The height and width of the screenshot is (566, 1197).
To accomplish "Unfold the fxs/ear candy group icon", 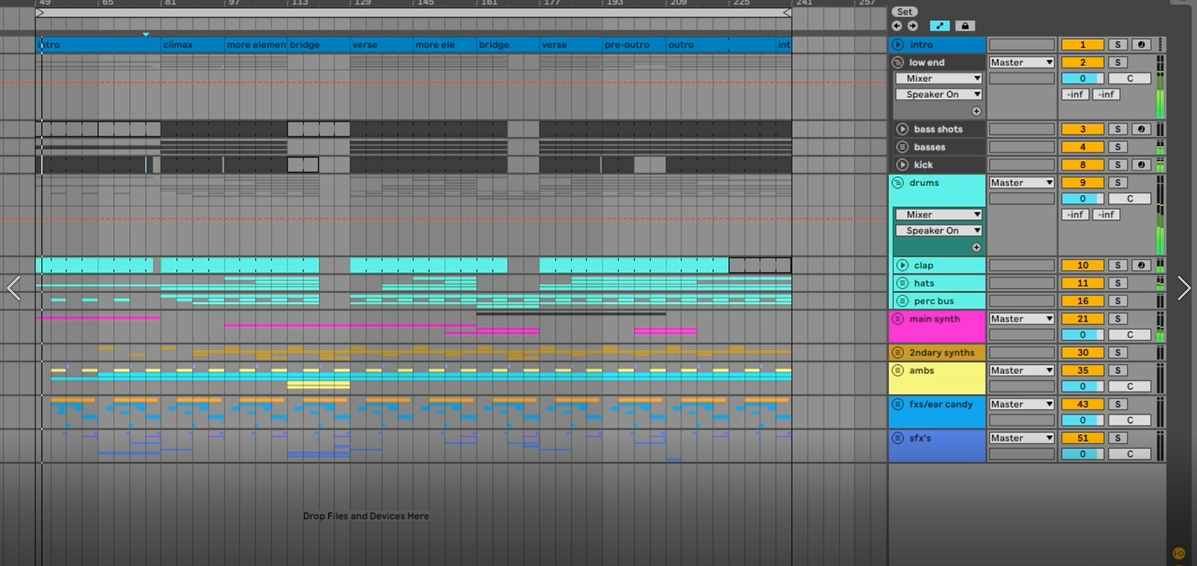I will click(898, 404).
